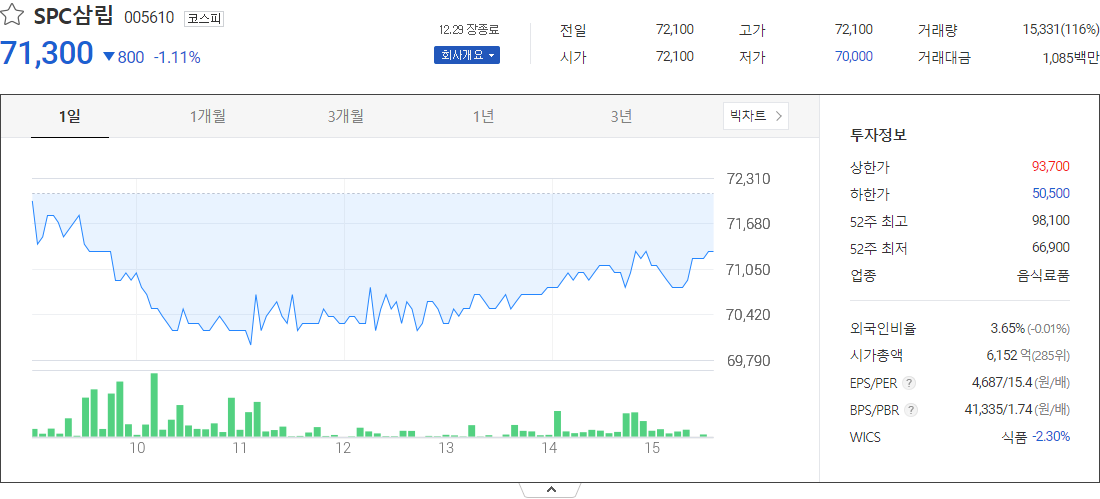Click the 거래량 value 15,331(116%)

tap(1061, 29)
